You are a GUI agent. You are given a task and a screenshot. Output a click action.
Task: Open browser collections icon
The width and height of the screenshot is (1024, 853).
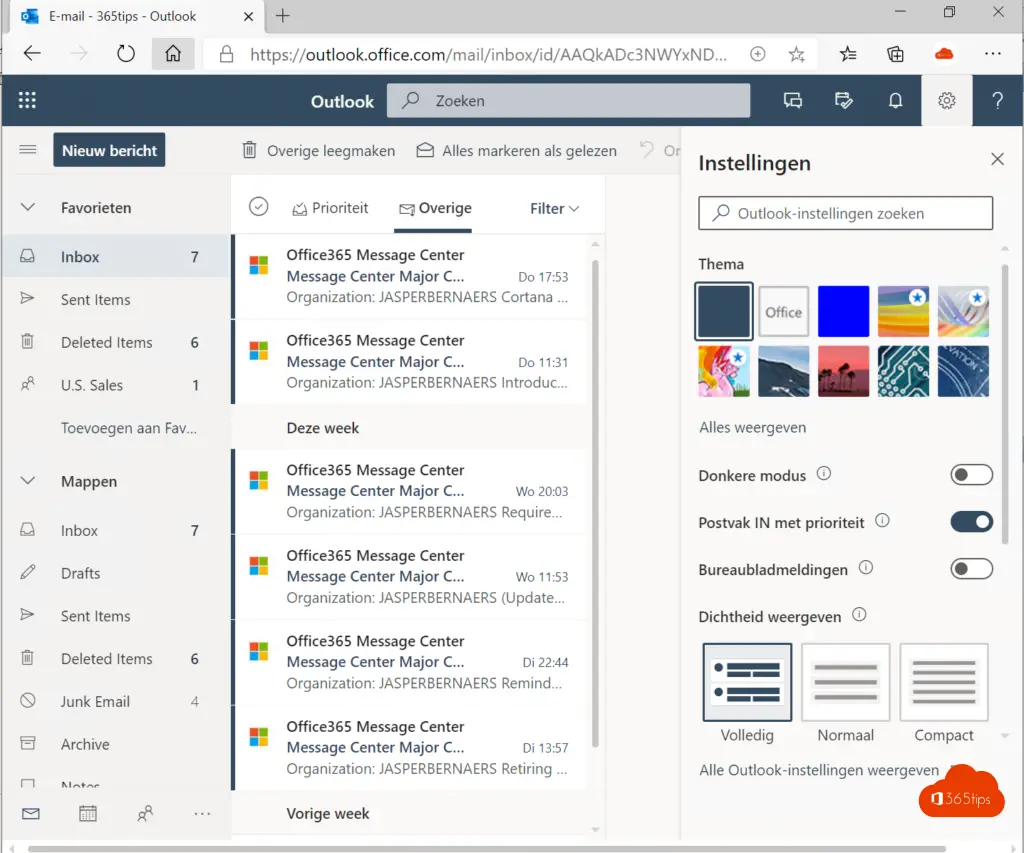[x=895, y=54]
